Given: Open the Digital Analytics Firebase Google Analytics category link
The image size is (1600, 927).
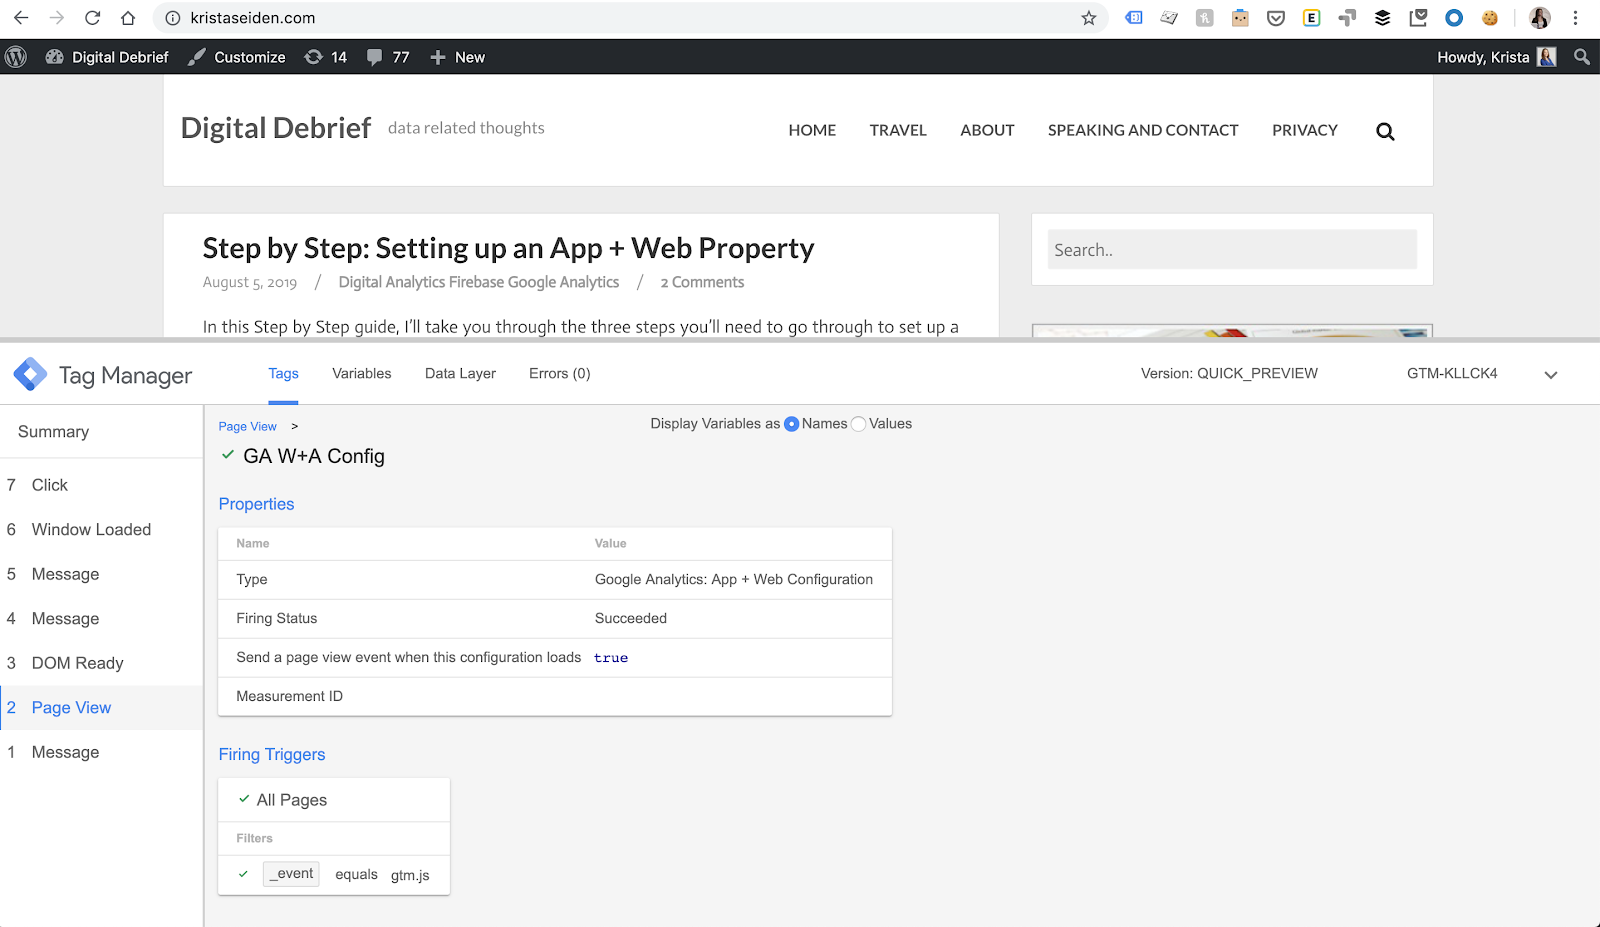Looking at the screenshot, I should pyautogui.click(x=479, y=283).
